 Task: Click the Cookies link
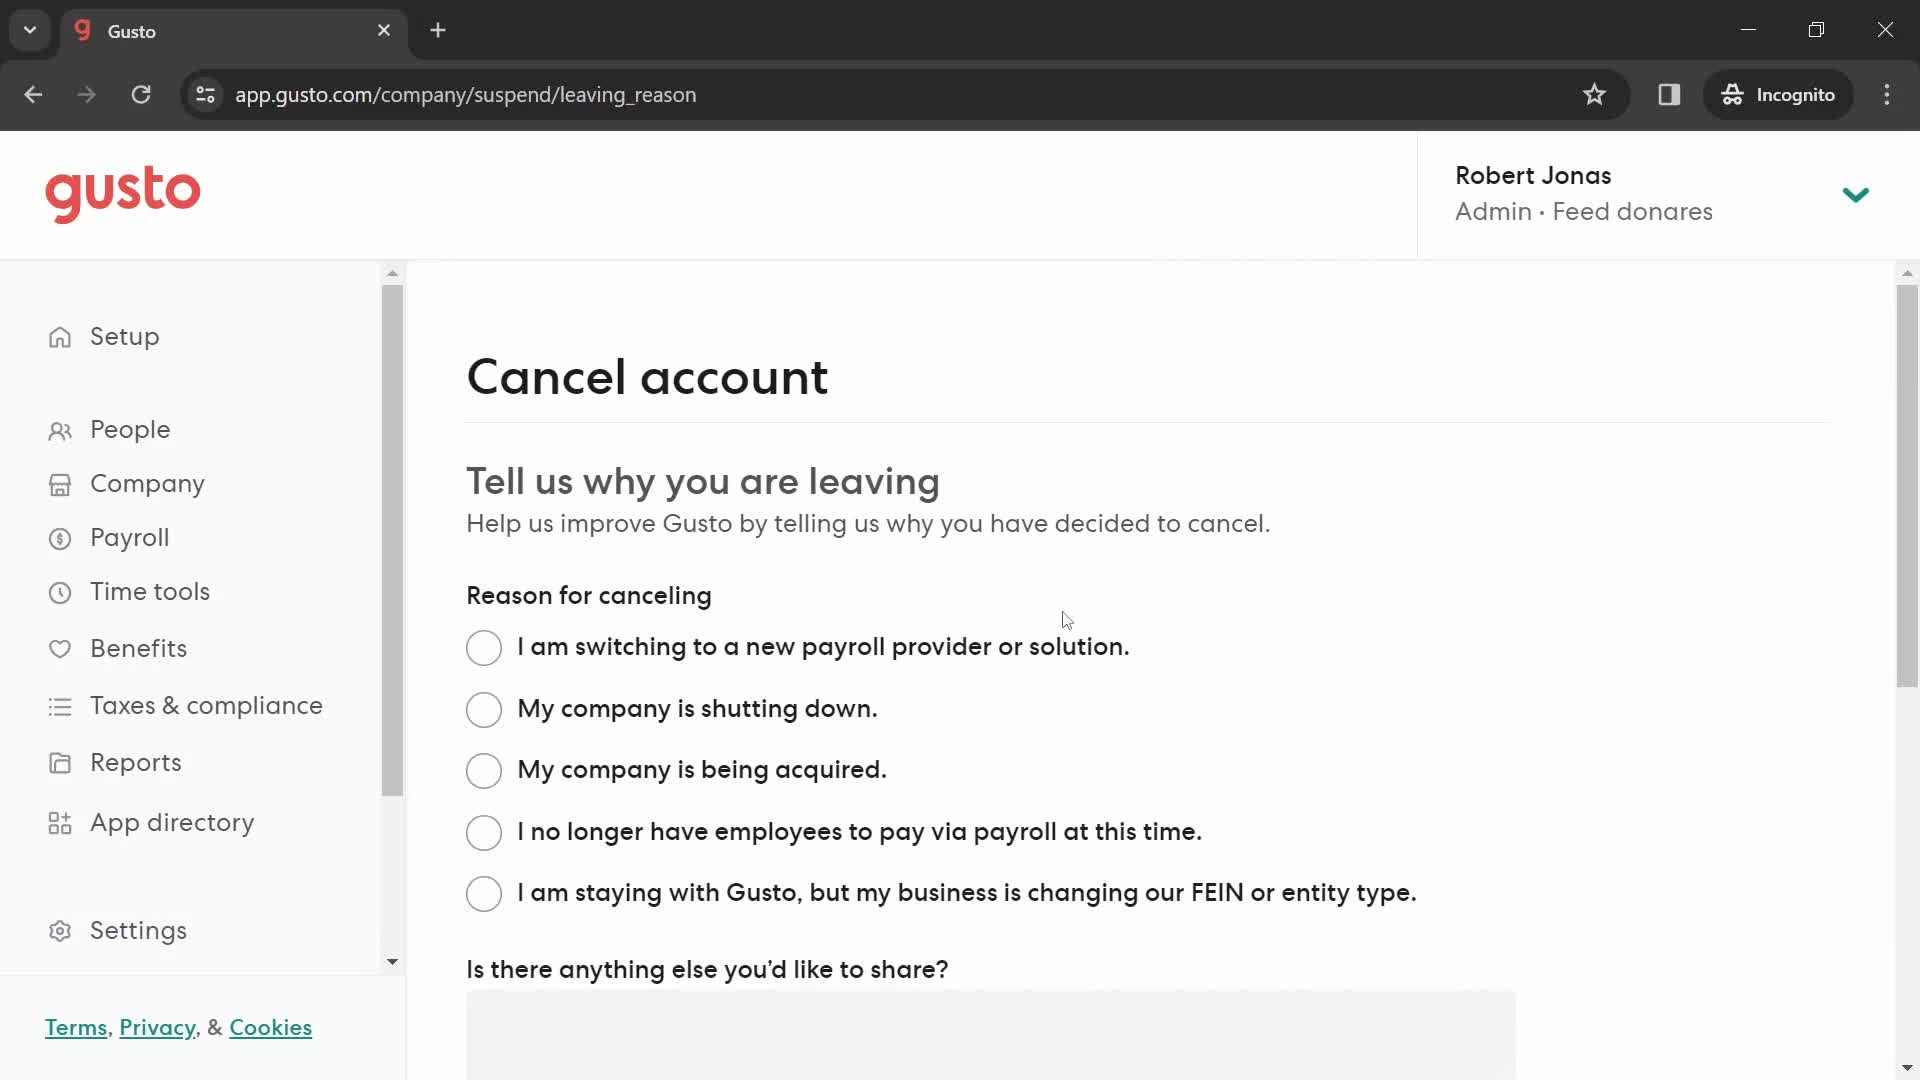272,1029
